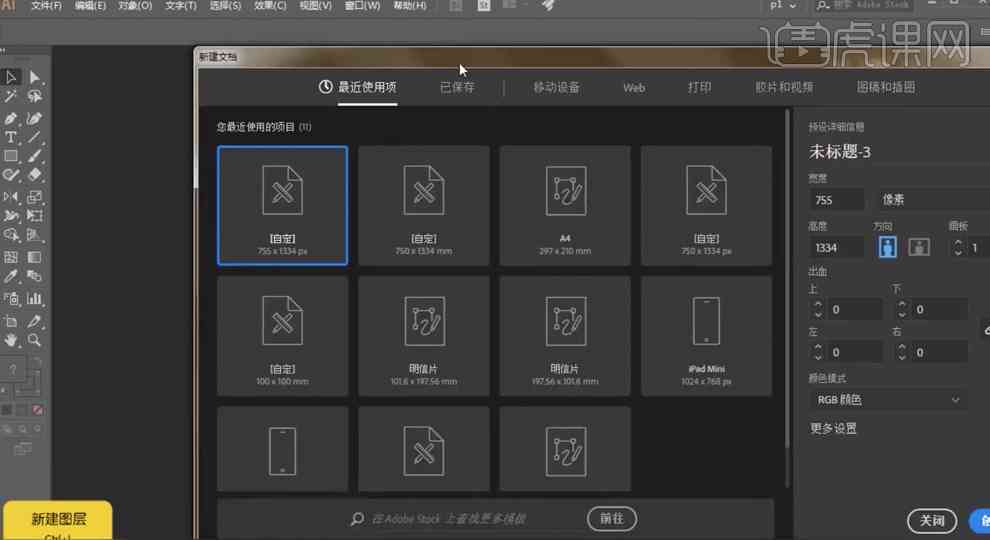
Task: Select the Direct Selection tool
Action: [34, 77]
